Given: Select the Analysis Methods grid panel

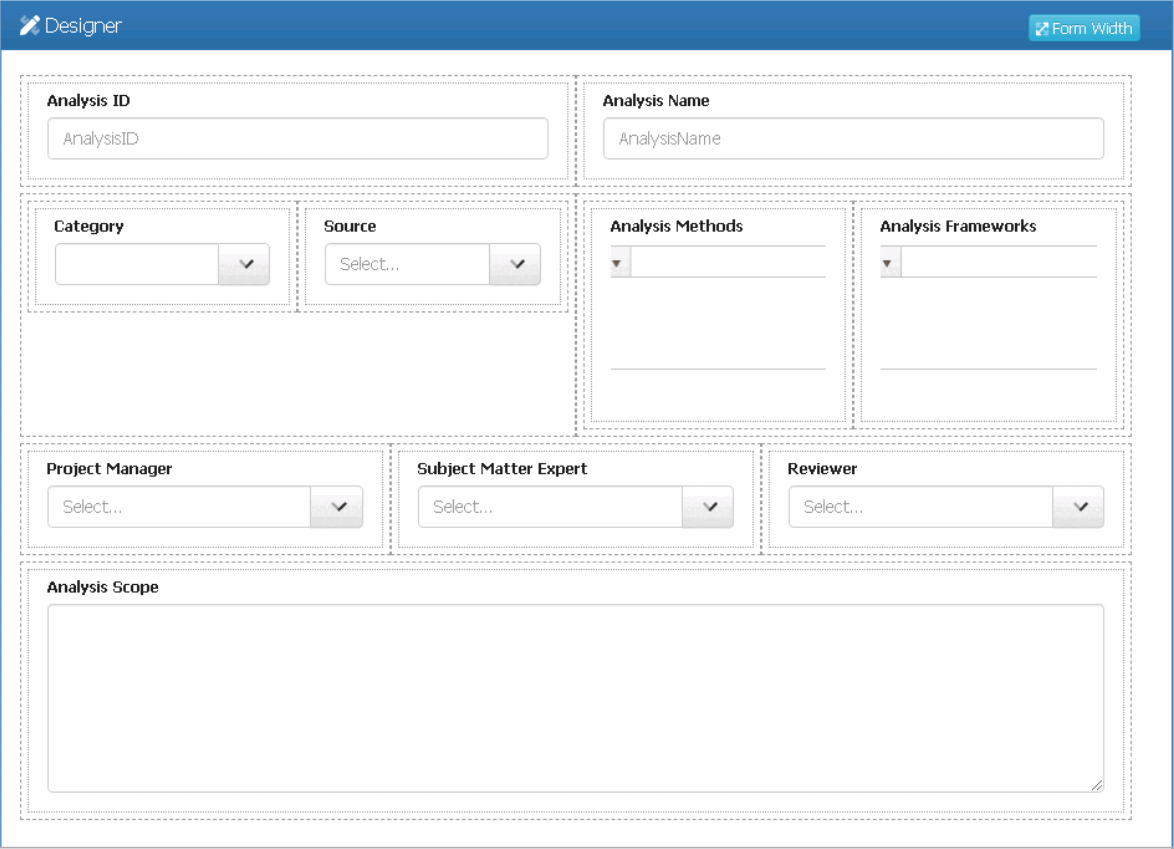Looking at the screenshot, I should click(718, 313).
